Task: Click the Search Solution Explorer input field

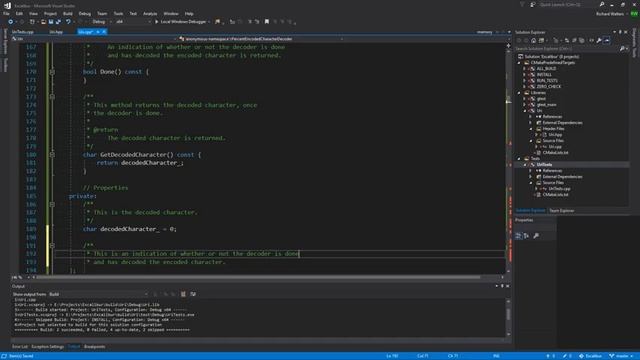Action: [567, 49]
